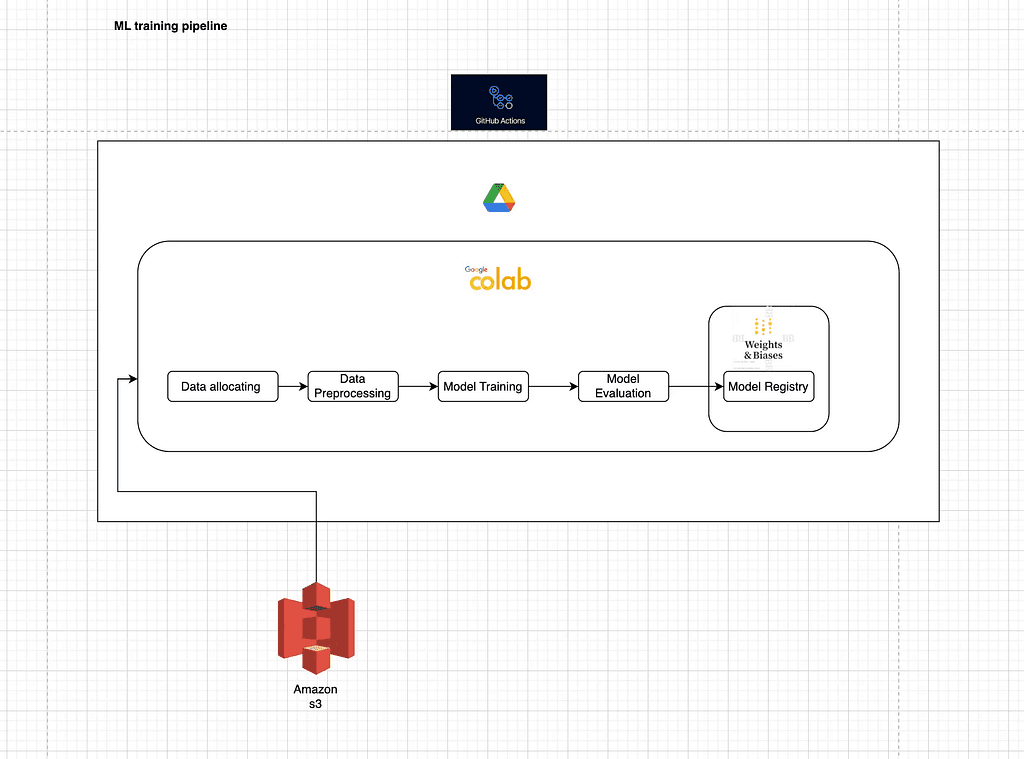
Task: Select the Data allocating node
Action: [x=222, y=387]
